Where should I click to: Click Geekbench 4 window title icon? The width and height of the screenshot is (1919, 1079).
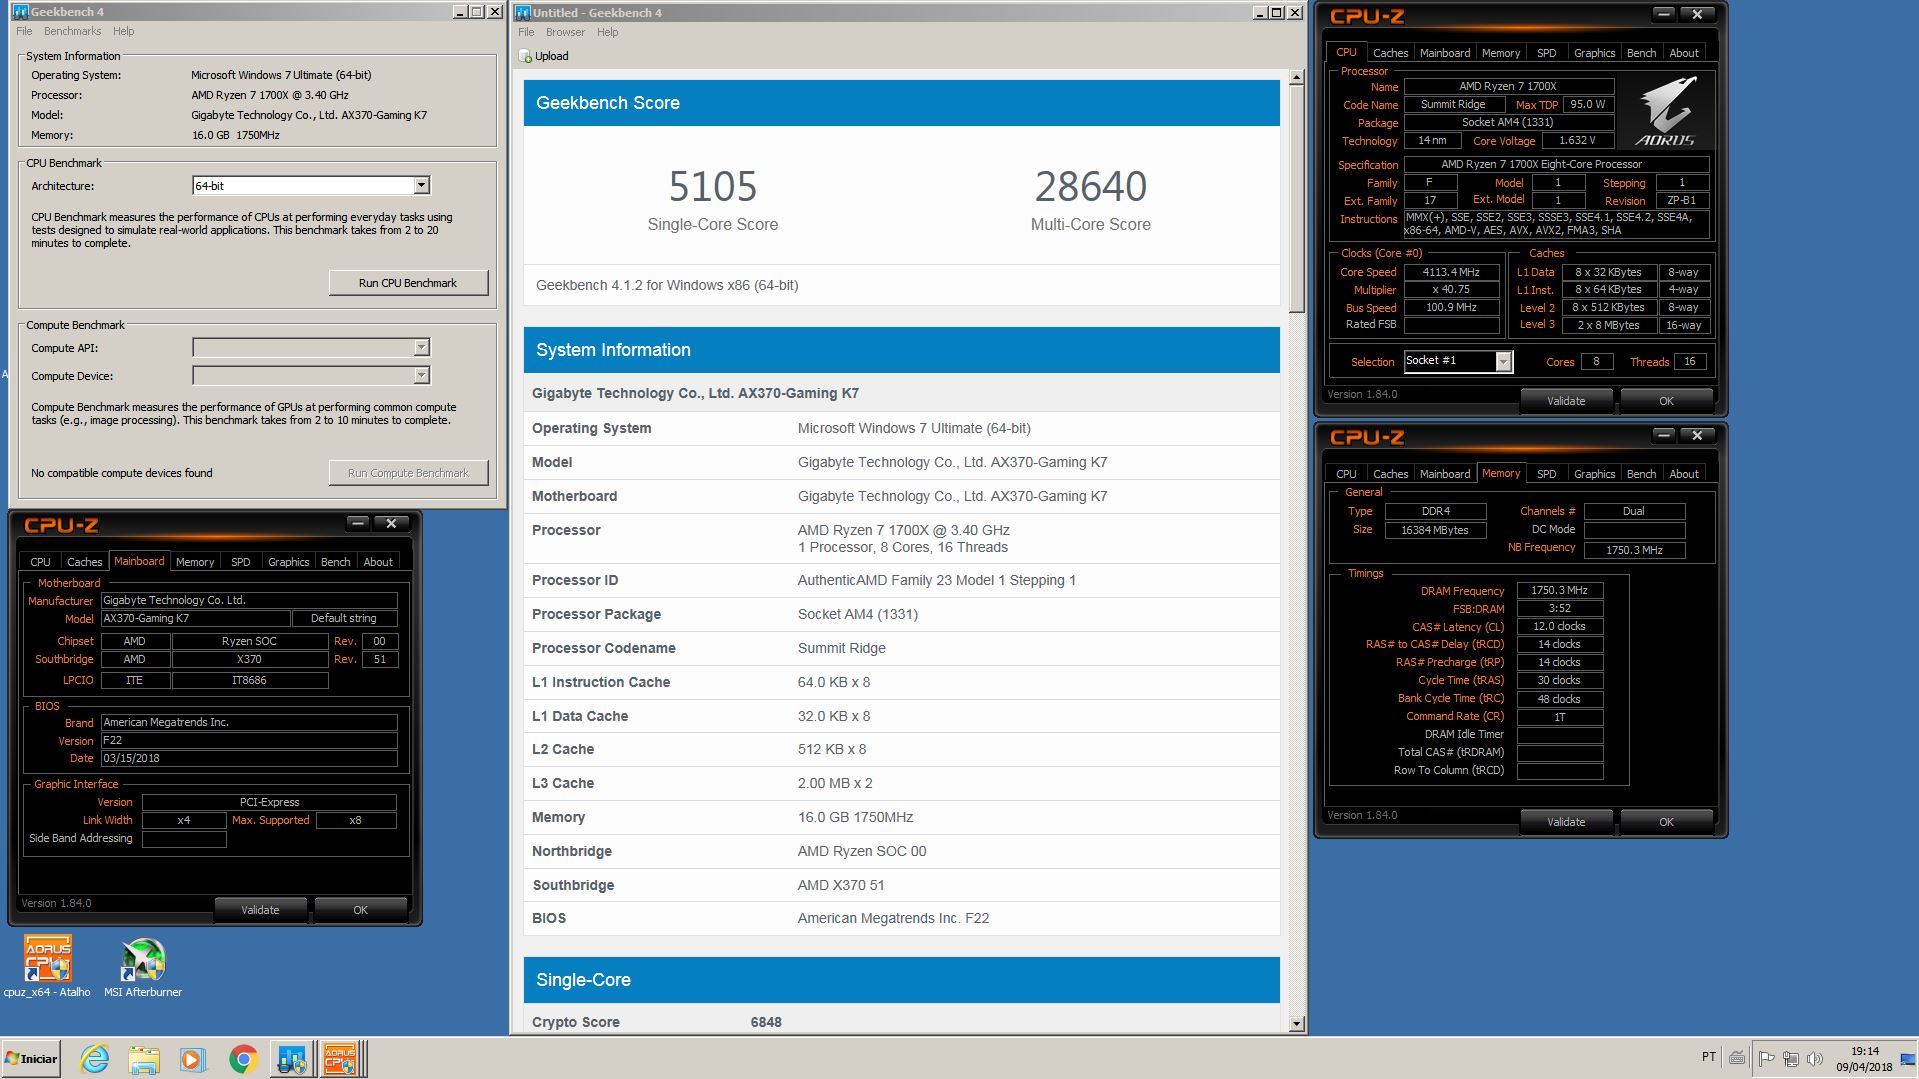pyautogui.click(x=20, y=12)
